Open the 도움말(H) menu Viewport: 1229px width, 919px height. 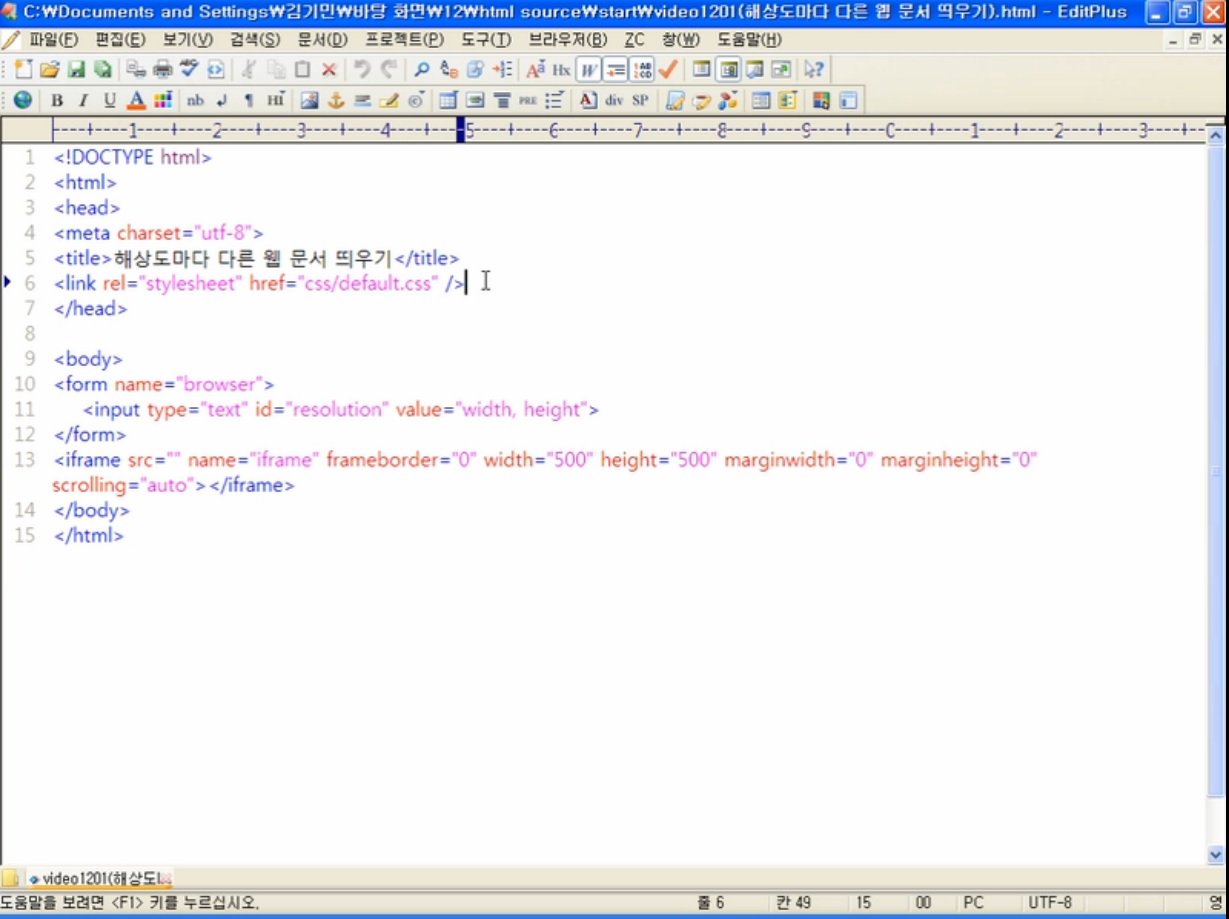(x=749, y=40)
